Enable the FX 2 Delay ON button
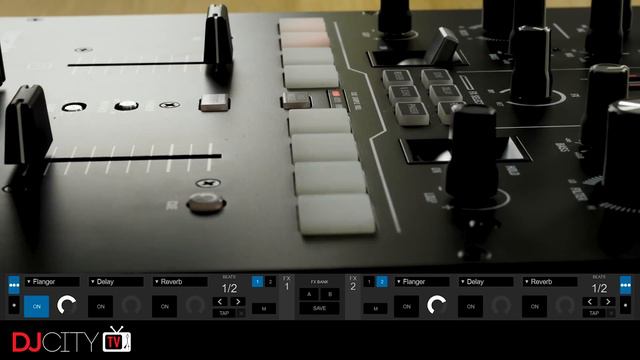Image resolution: width=640 pixels, height=360 pixels. click(471, 306)
